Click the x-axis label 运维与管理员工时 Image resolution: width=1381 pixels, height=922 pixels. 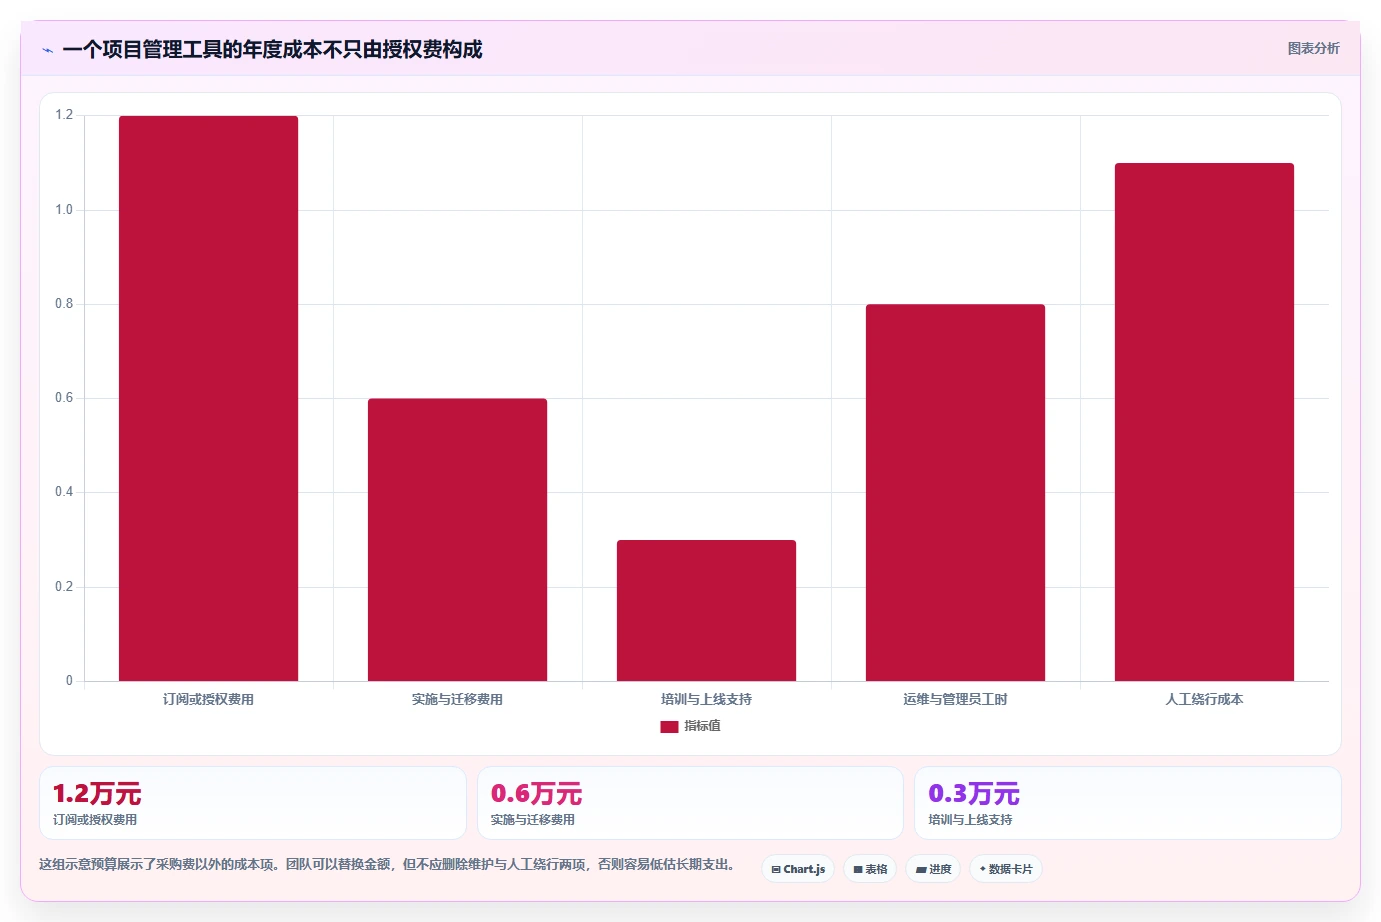[955, 700]
